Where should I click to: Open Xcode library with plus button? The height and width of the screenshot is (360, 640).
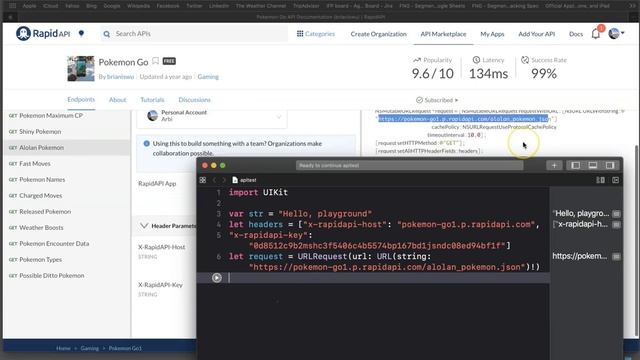point(554,165)
